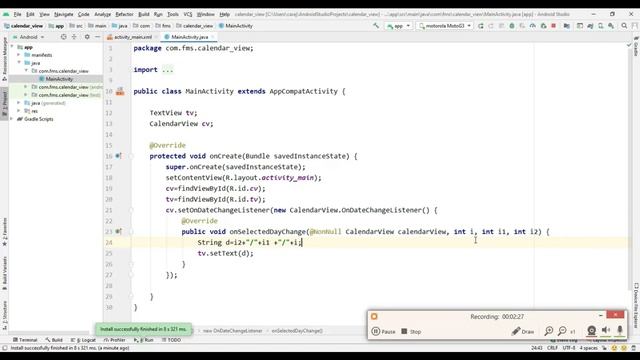Open the Project panel gear settings icon
Screen dimensions: 640x360
[87, 37]
